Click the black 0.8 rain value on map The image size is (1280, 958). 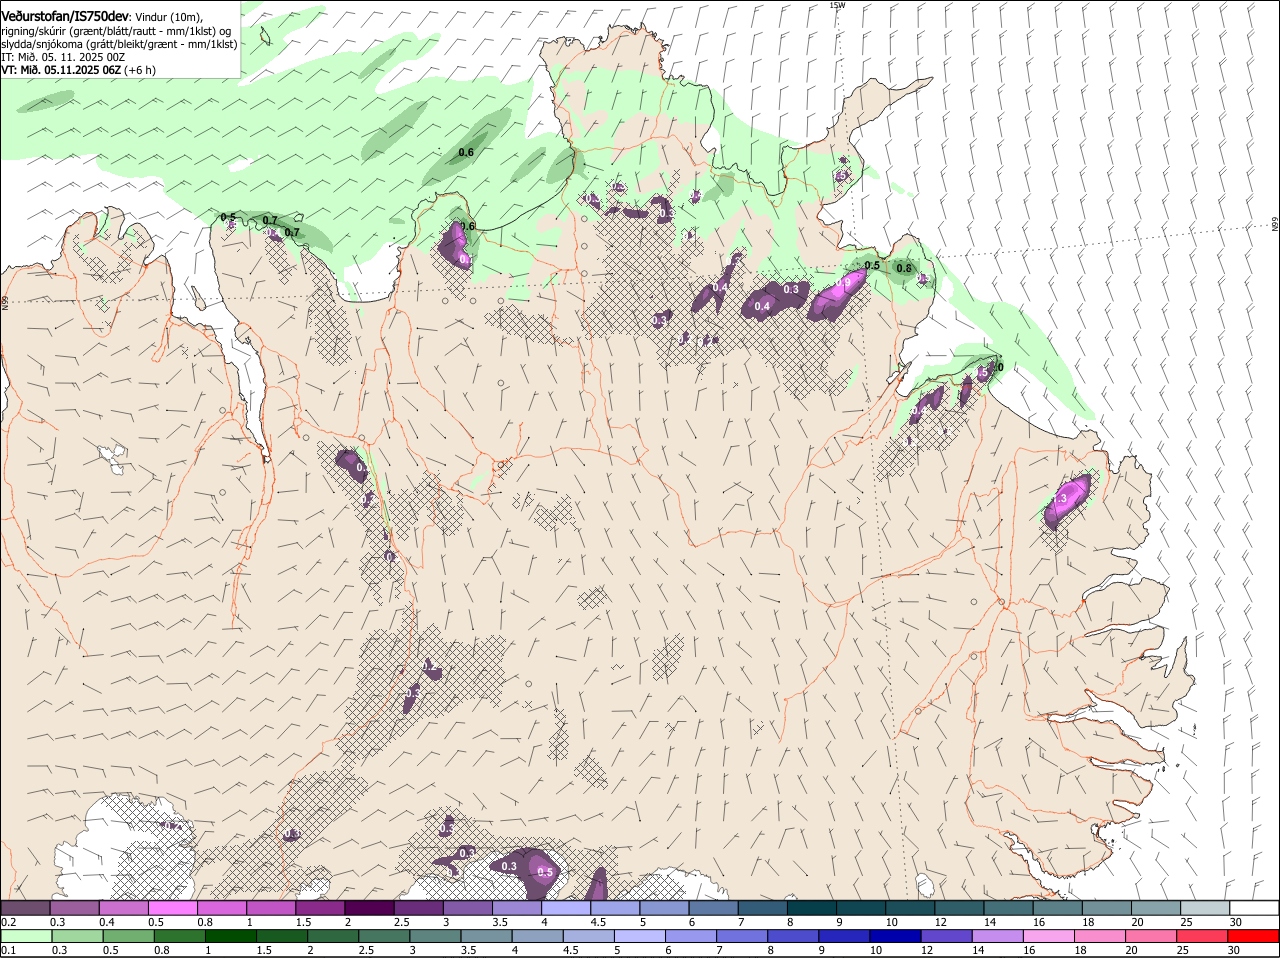click(x=904, y=267)
